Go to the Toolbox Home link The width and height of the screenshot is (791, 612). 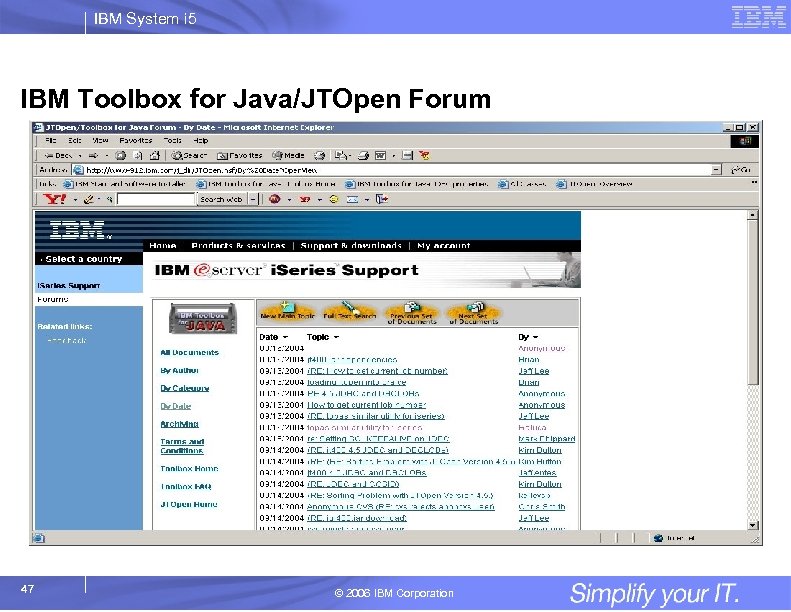coord(189,468)
